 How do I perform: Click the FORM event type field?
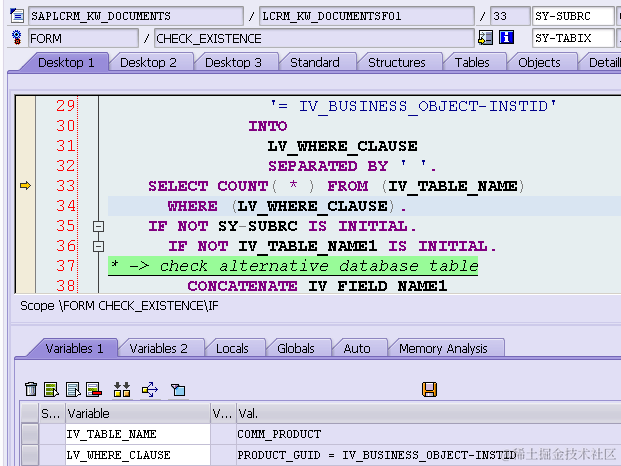click(83, 38)
